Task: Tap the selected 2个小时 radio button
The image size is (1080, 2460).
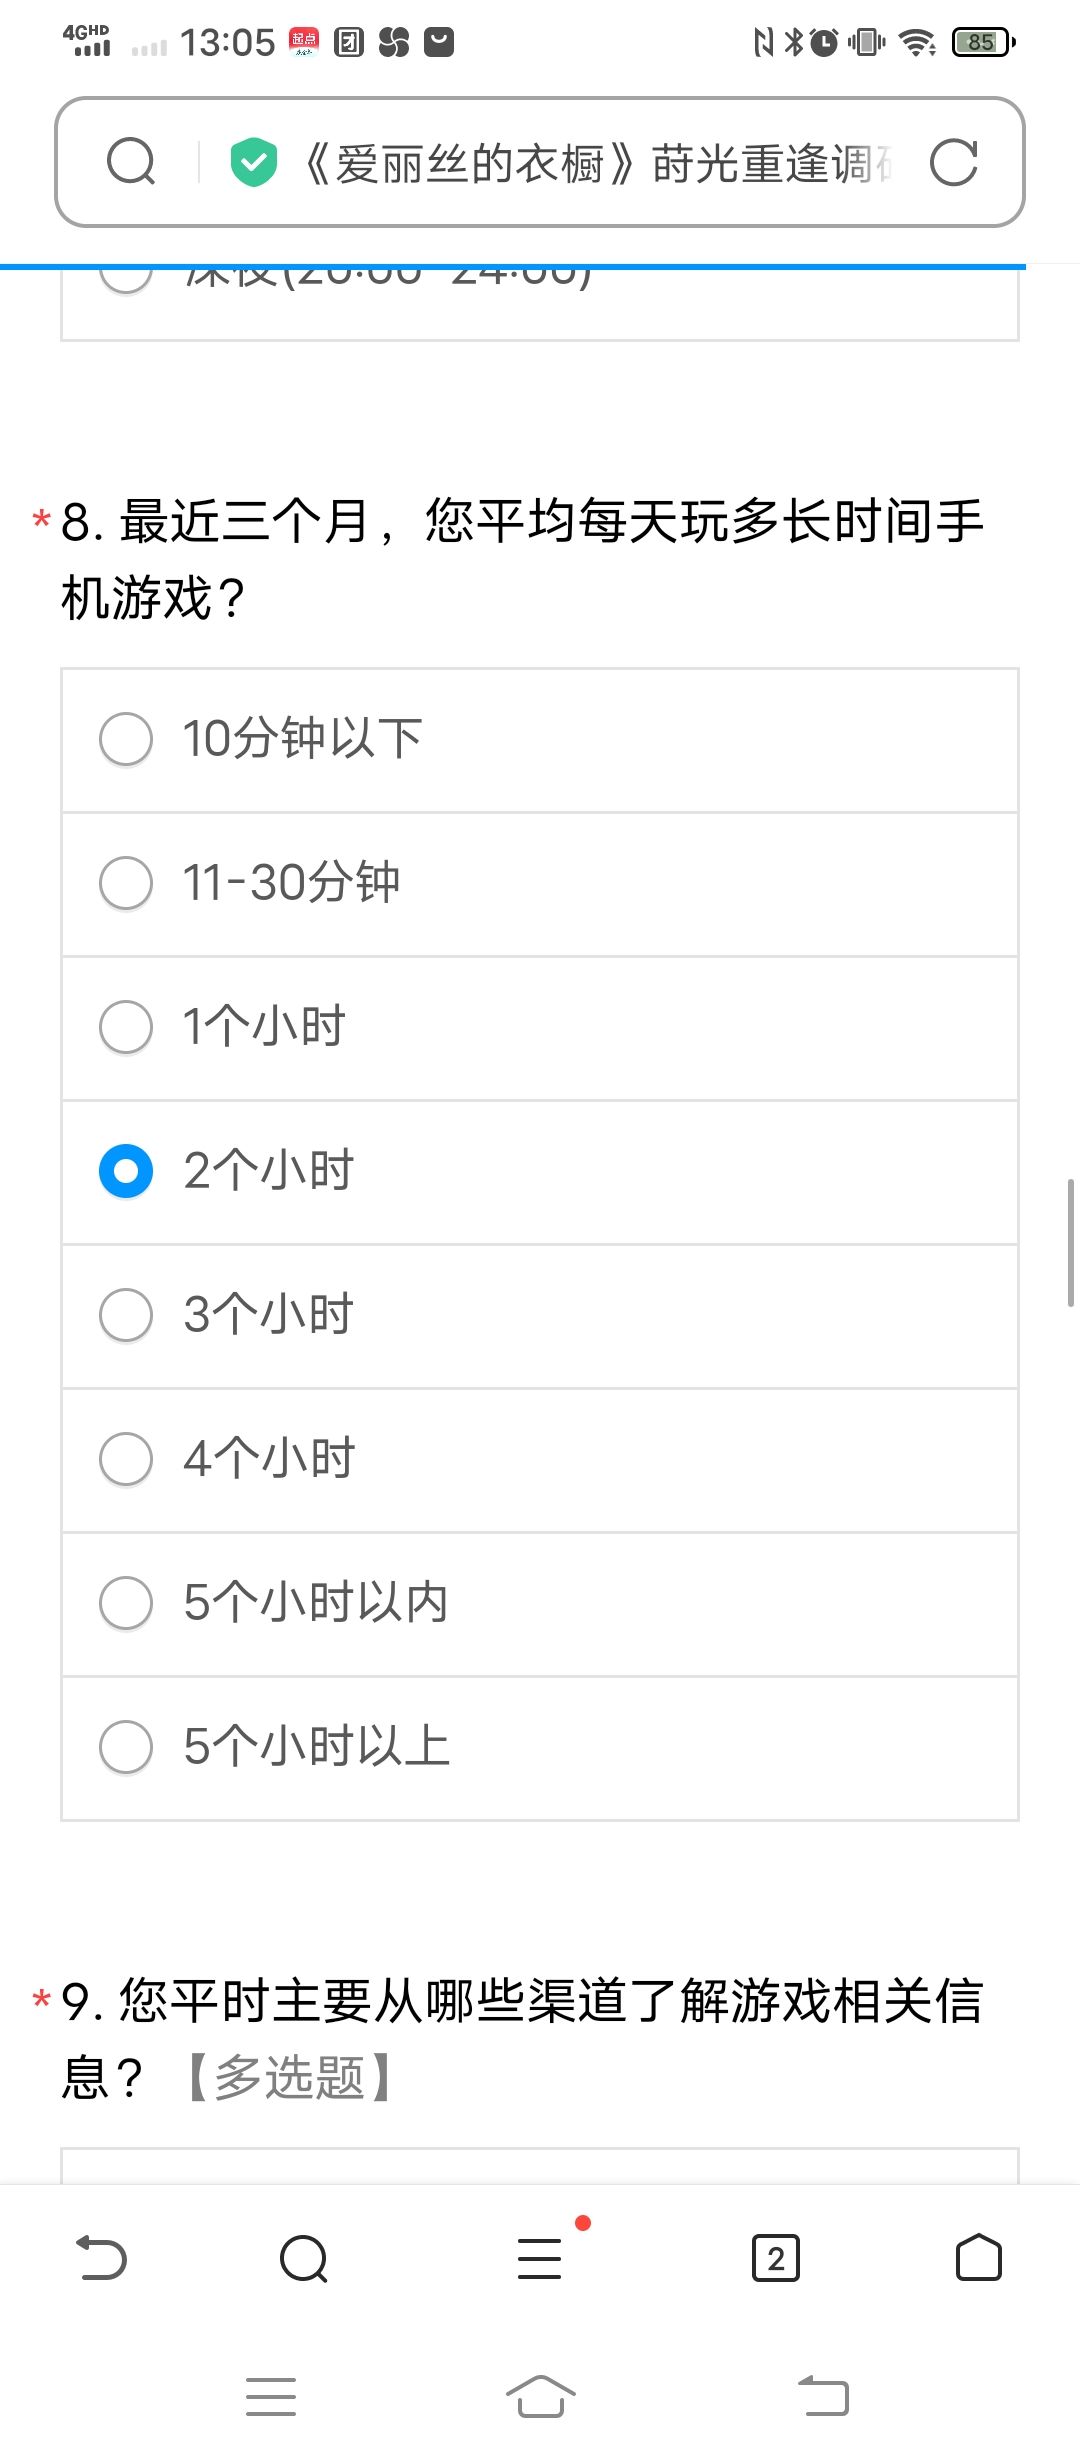Action: click(126, 1171)
